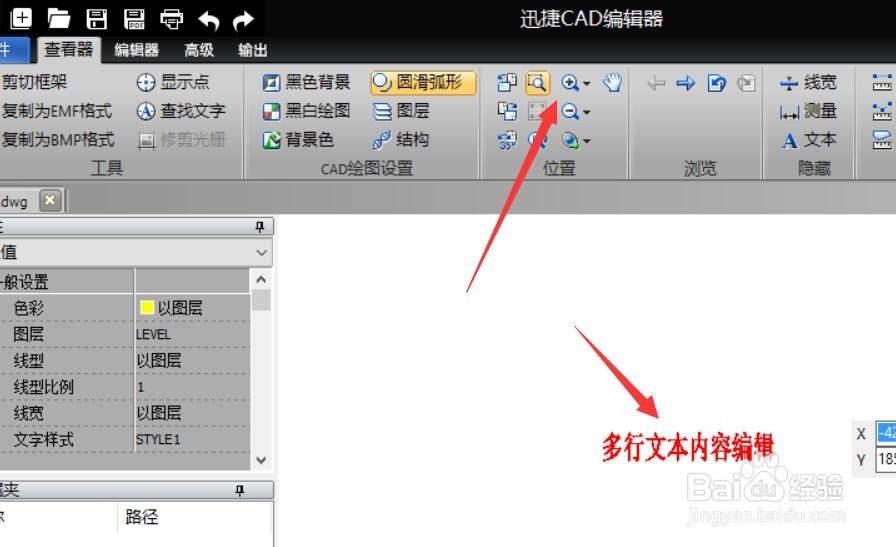The height and width of the screenshot is (547, 896).
Task: Click bottom area measure icon at right edge
Action: [x=883, y=140]
